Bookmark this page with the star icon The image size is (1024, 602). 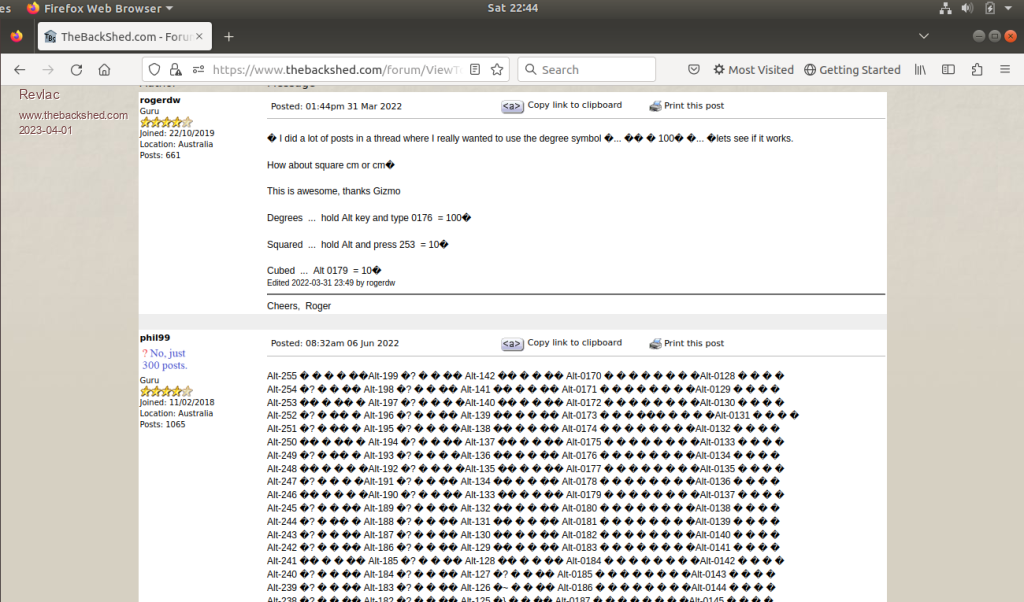[497, 70]
